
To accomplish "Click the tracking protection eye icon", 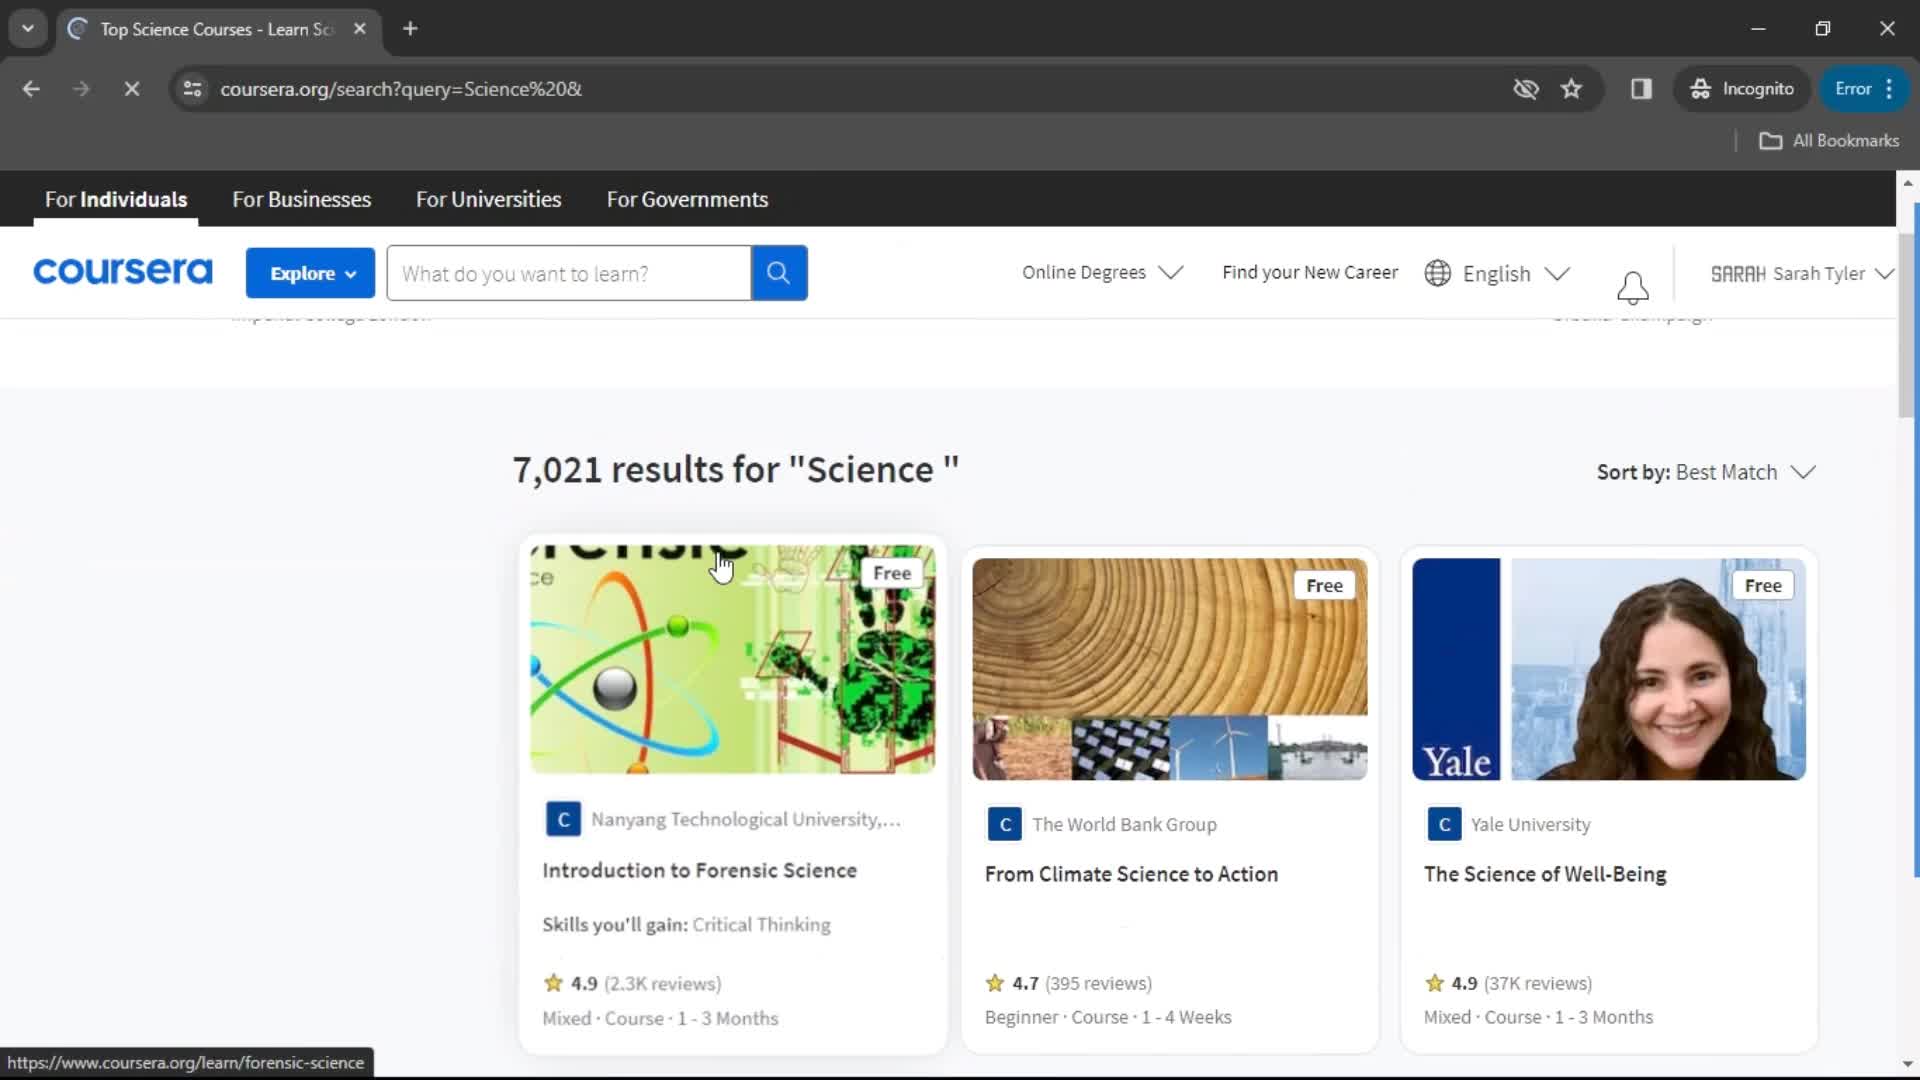I will (x=1525, y=89).
